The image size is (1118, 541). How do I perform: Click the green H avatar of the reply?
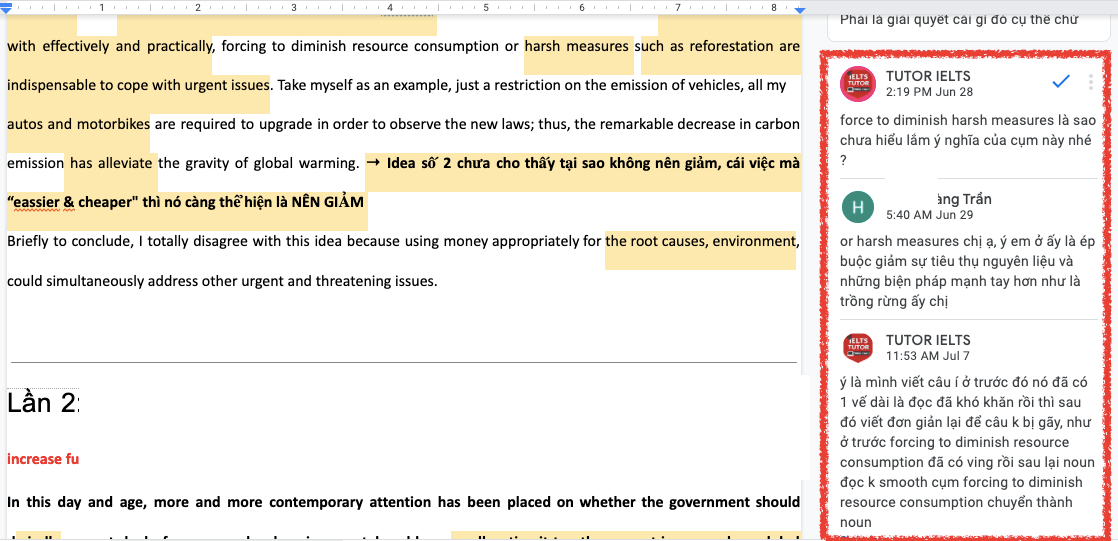coord(858,207)
